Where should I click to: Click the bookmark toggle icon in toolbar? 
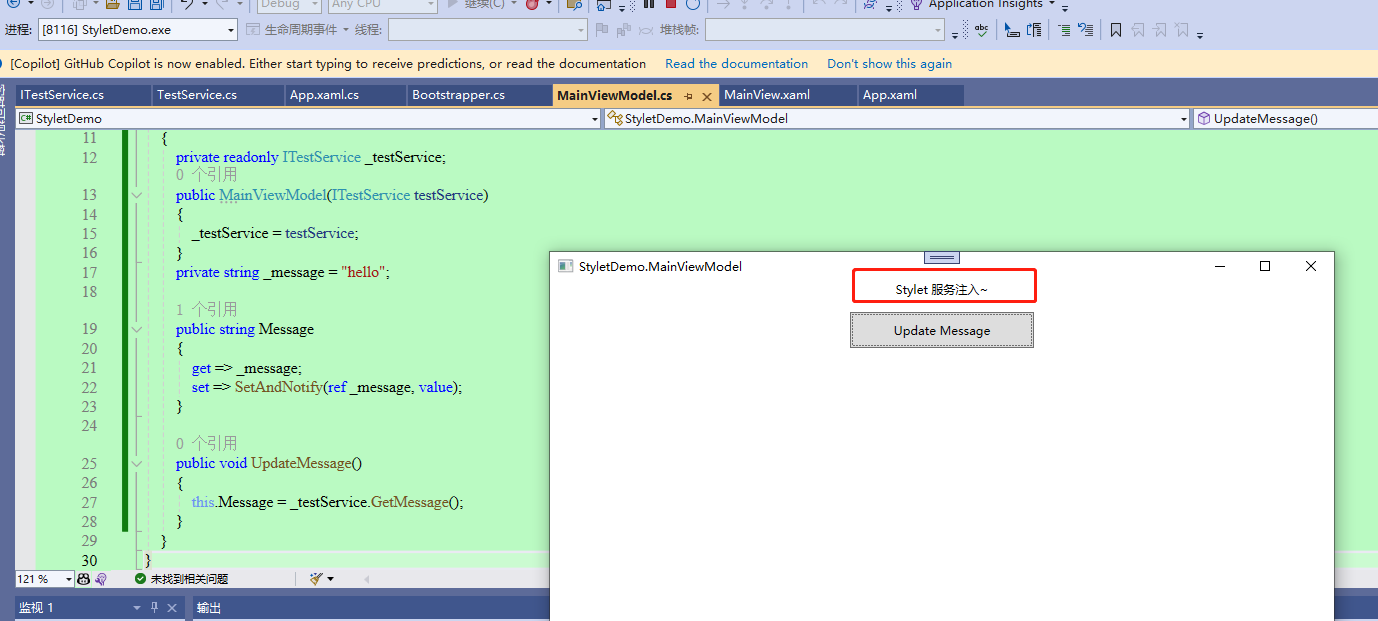(x=1115, y=30)
